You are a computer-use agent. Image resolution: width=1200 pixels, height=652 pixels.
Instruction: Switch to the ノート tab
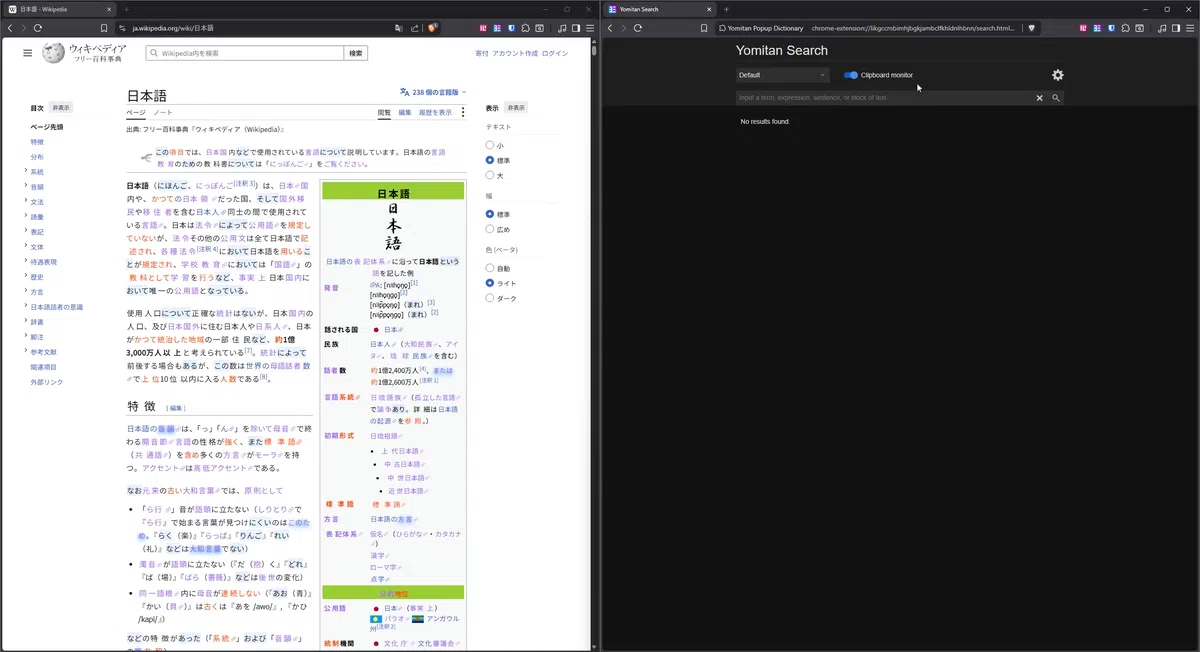[163, 112]
